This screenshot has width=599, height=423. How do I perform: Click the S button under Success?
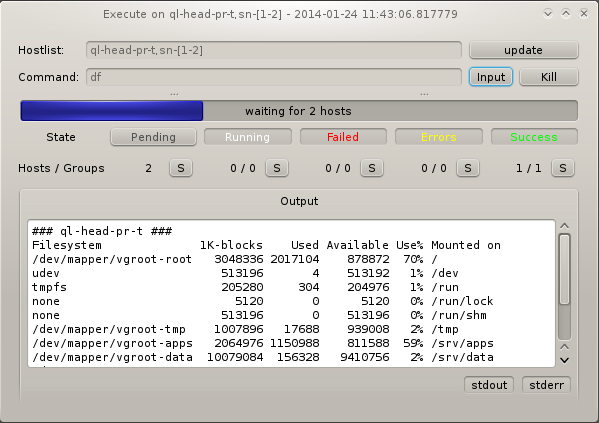(x=562, y=168)
